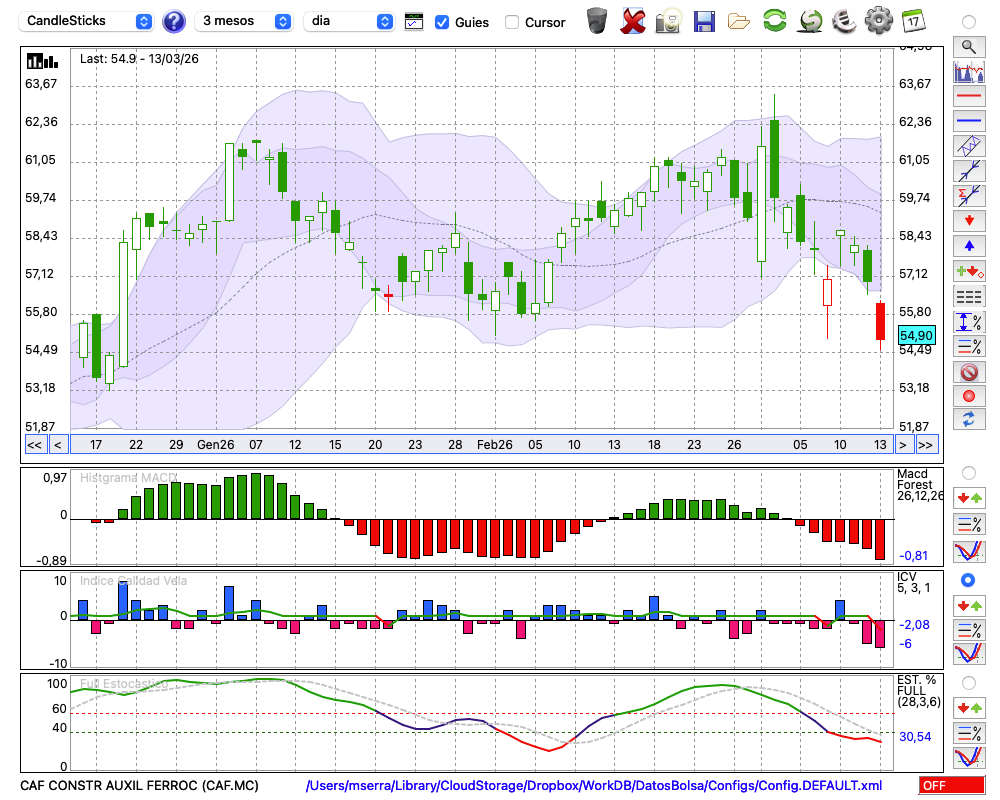Open the 3 mesos period dropdown

click(244, 21)
